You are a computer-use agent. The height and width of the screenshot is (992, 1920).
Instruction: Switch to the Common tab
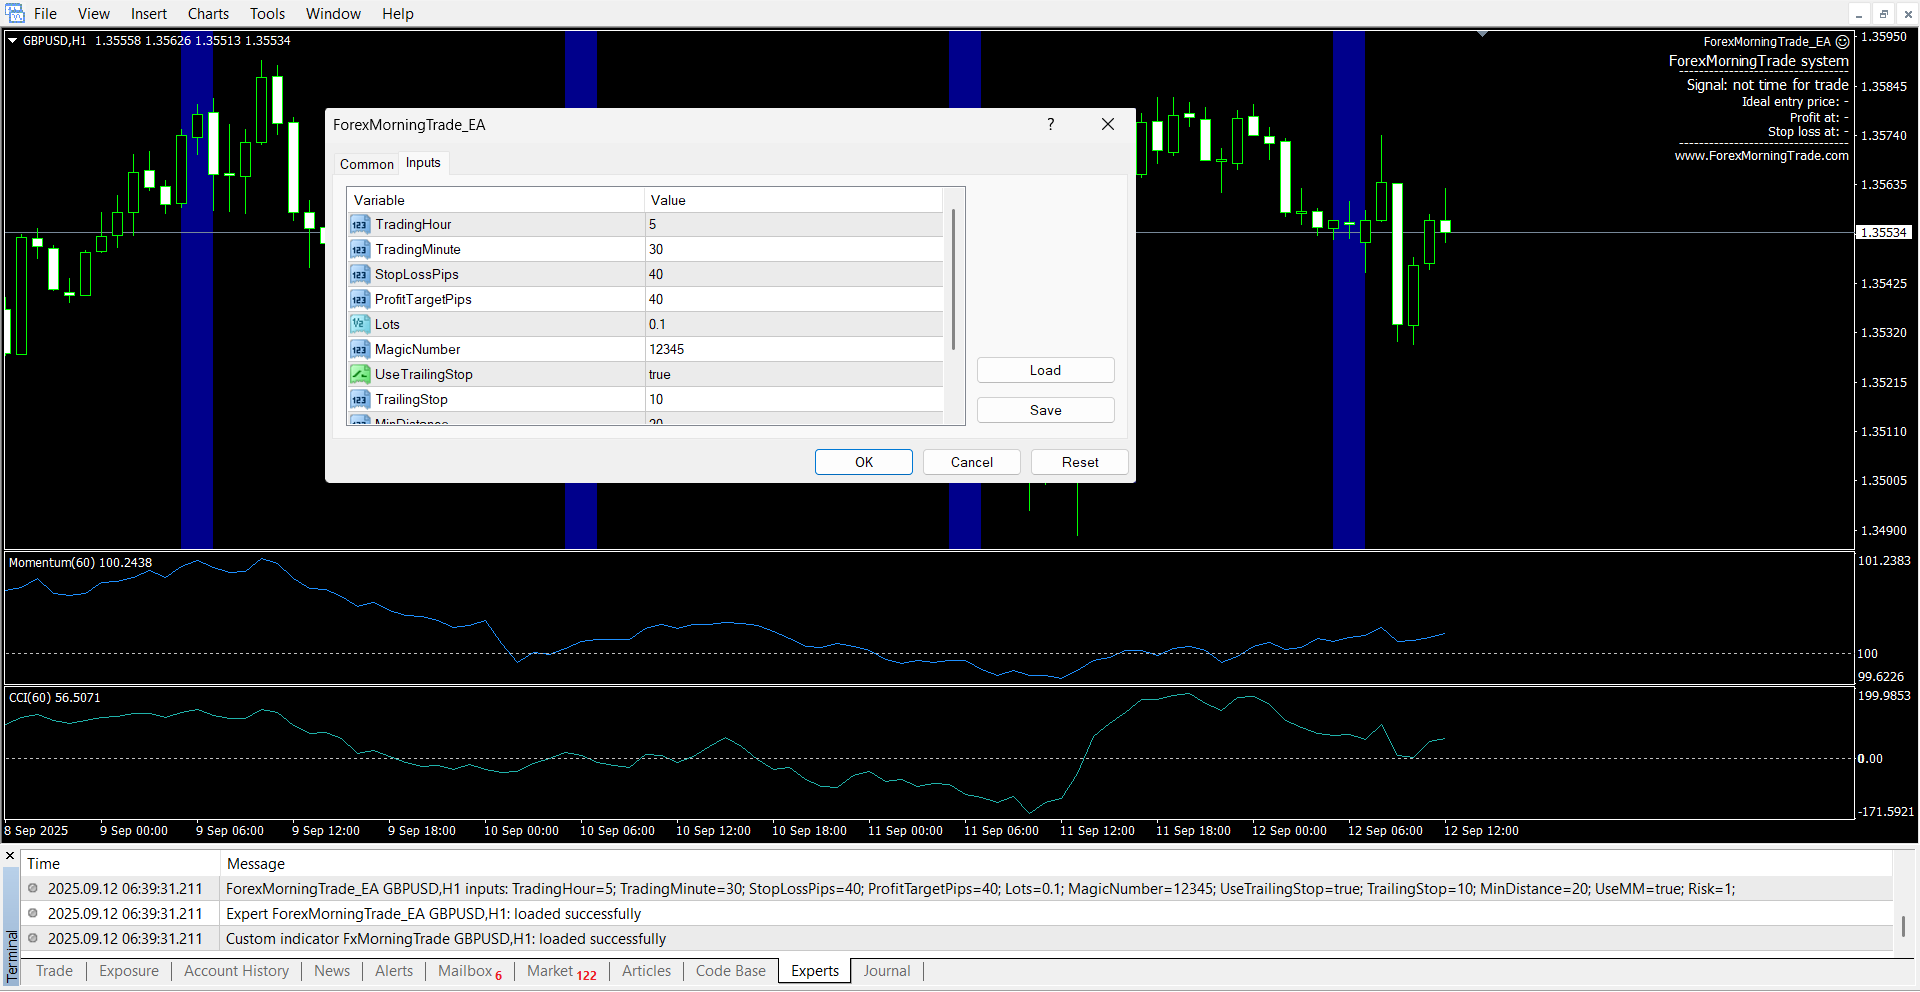366,164
